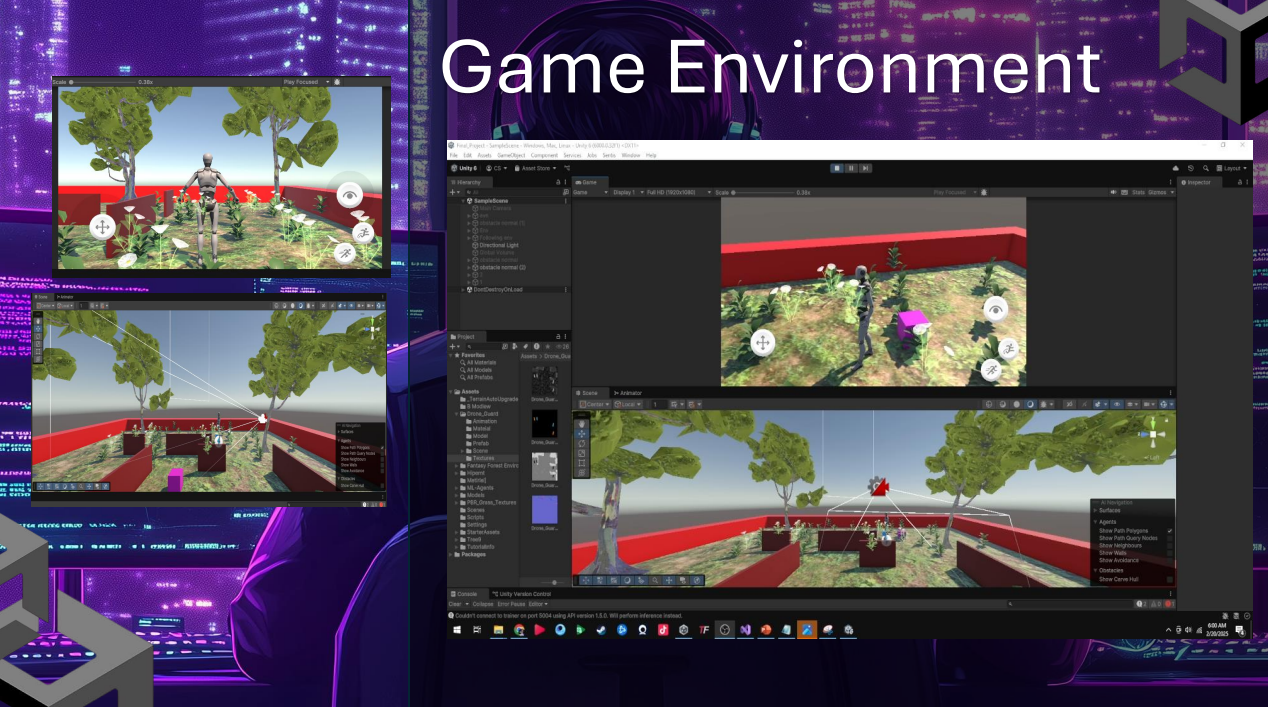
Task: Open the GameObject menu in the menu bar
Action: [511, 155]
